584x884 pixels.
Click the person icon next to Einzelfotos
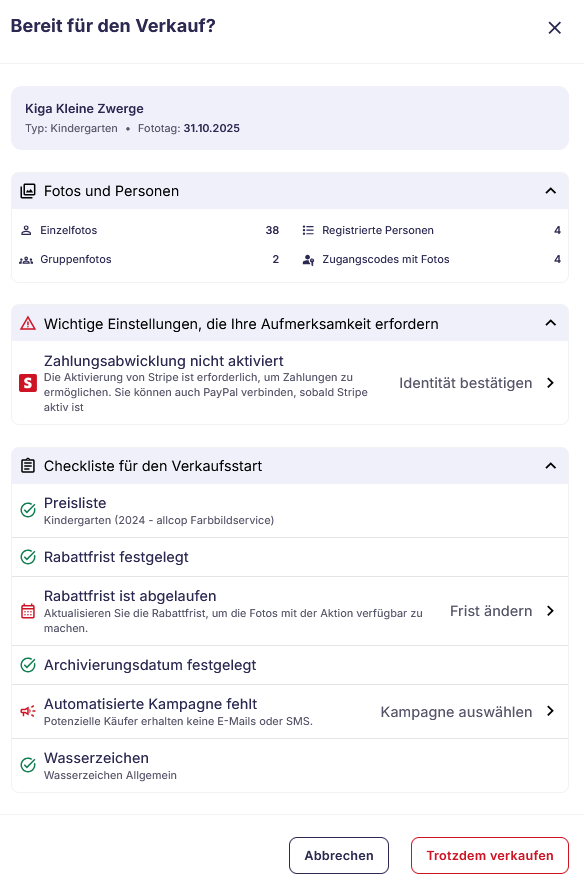pos(24,230)
